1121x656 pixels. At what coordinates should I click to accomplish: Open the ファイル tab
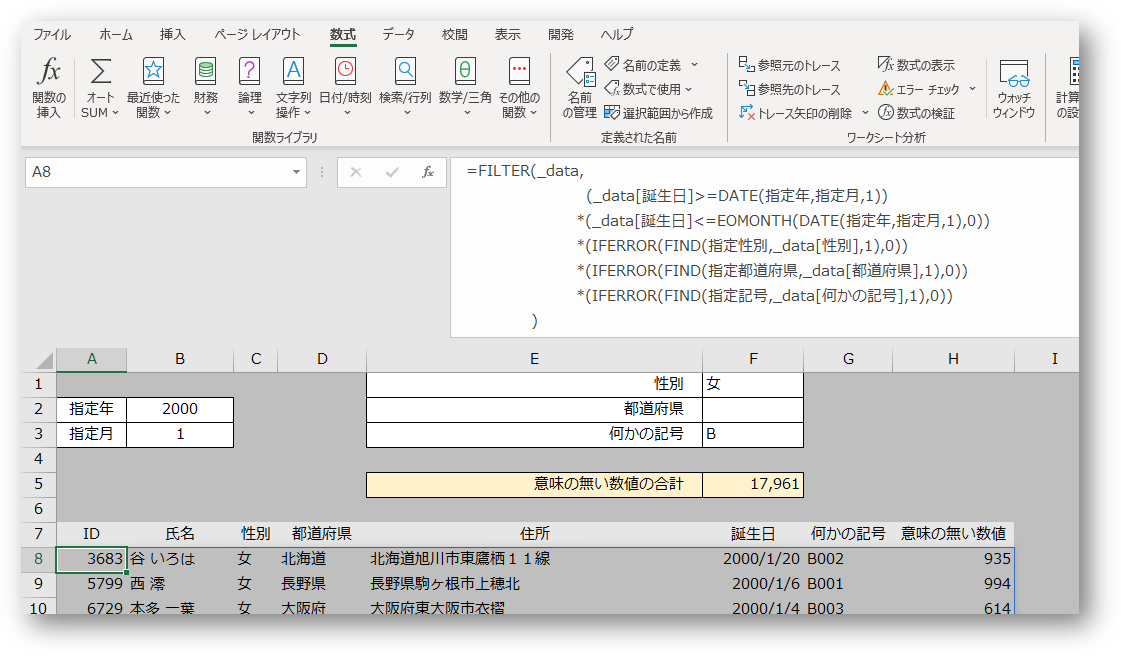pyautogui.click(x=51, y=34)
